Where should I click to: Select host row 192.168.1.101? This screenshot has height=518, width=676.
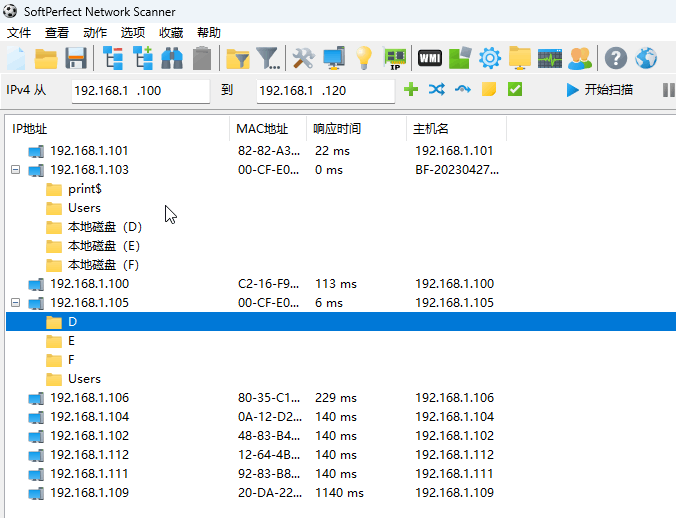click(341, 151)
